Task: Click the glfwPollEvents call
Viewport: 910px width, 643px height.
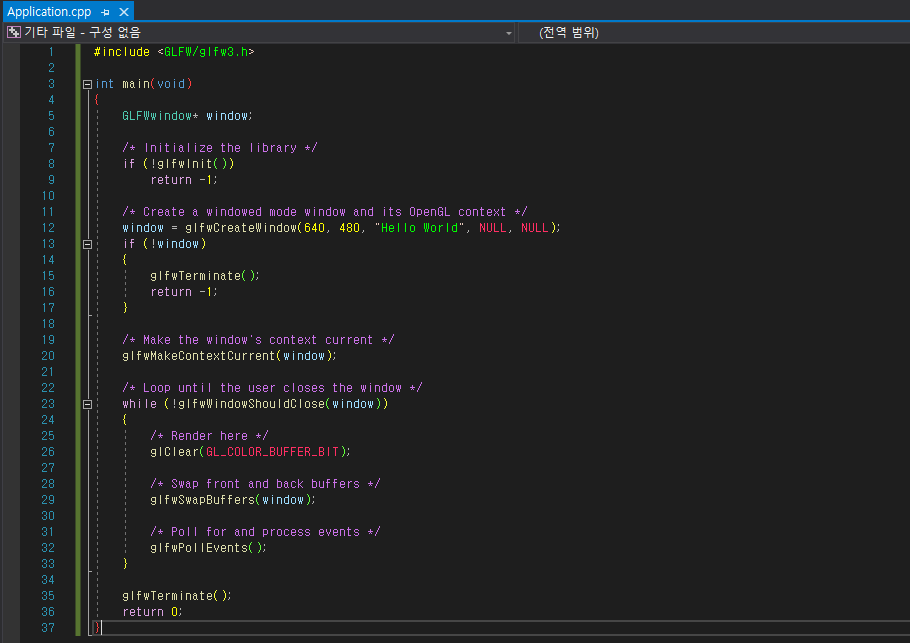Action: coord(199,548)
